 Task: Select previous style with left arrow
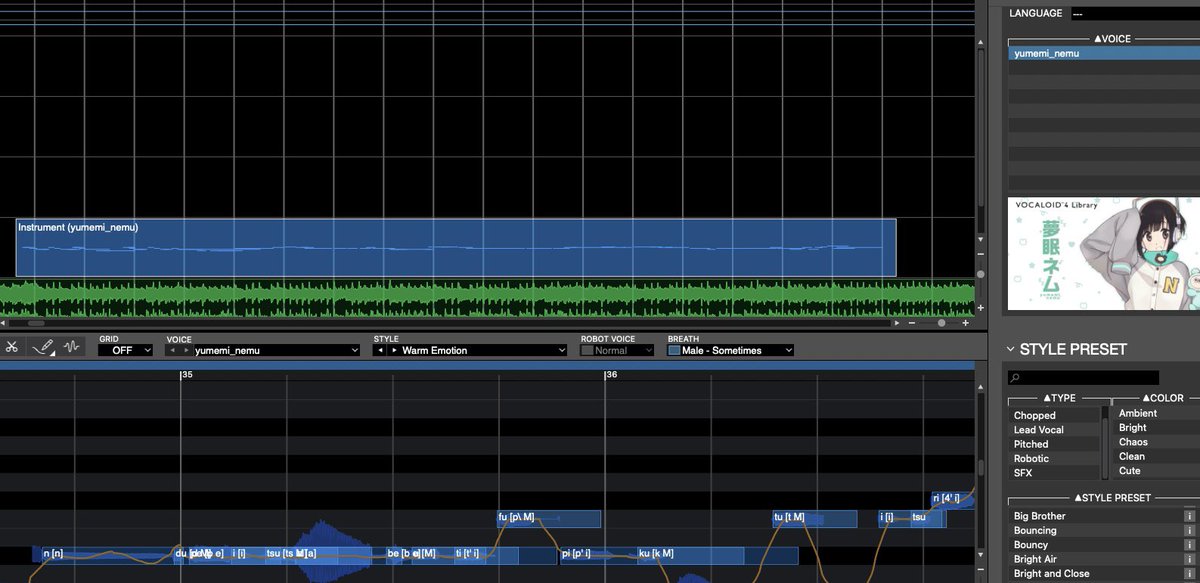380,351
